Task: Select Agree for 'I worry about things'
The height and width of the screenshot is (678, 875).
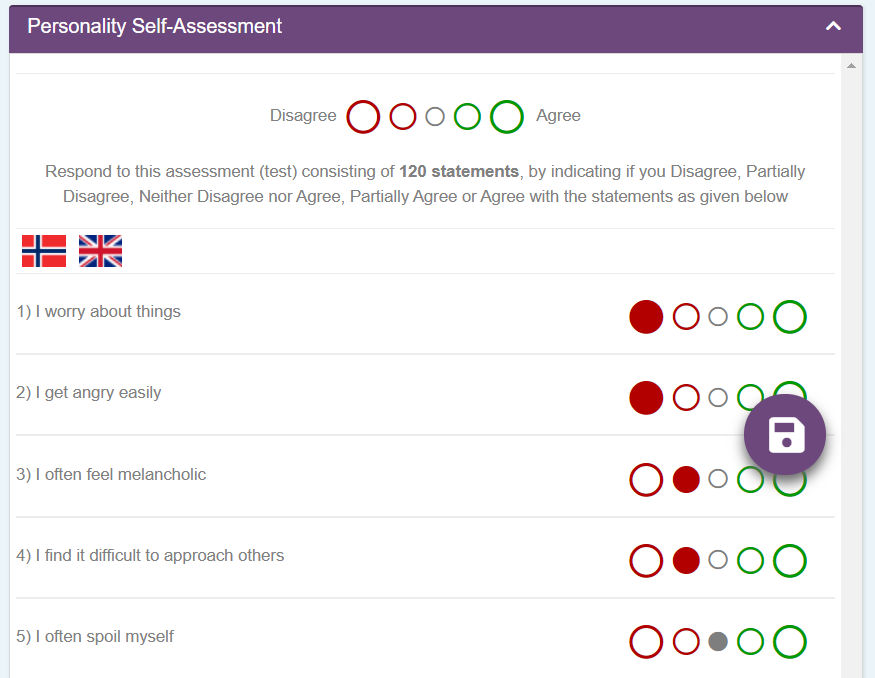Action: (790, 317)
